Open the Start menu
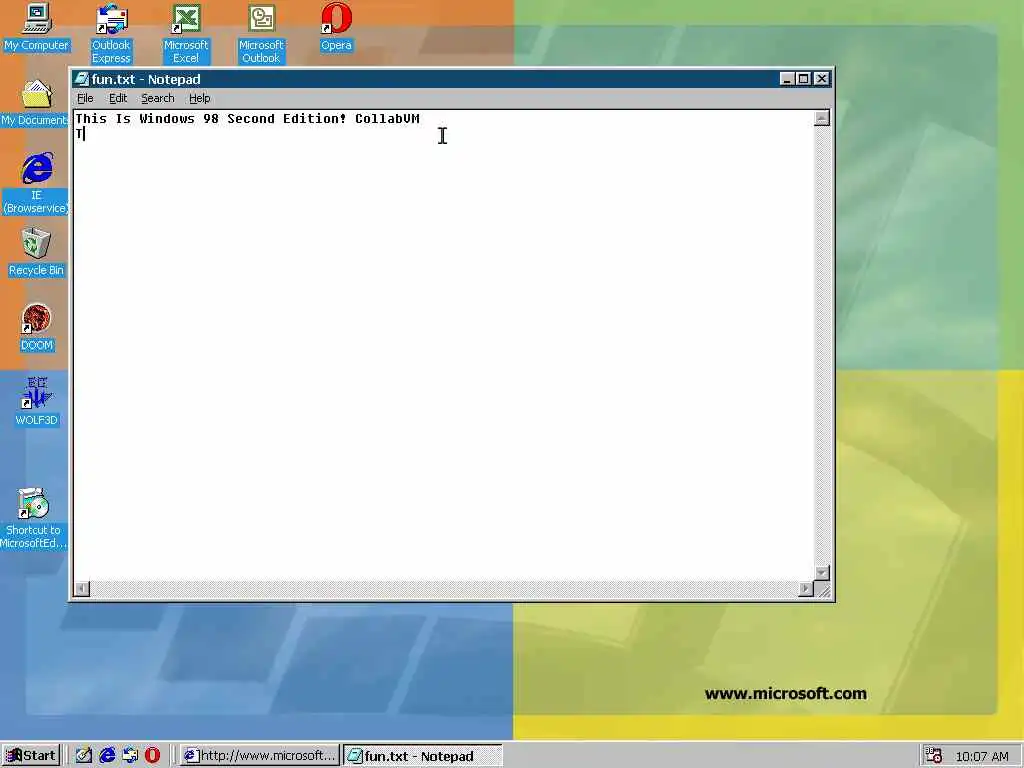 pos(31,756)
